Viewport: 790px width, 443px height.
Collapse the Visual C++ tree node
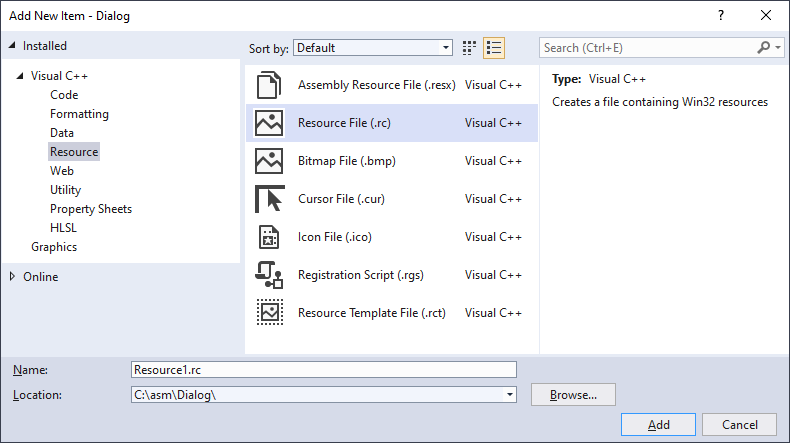(20, 76)
